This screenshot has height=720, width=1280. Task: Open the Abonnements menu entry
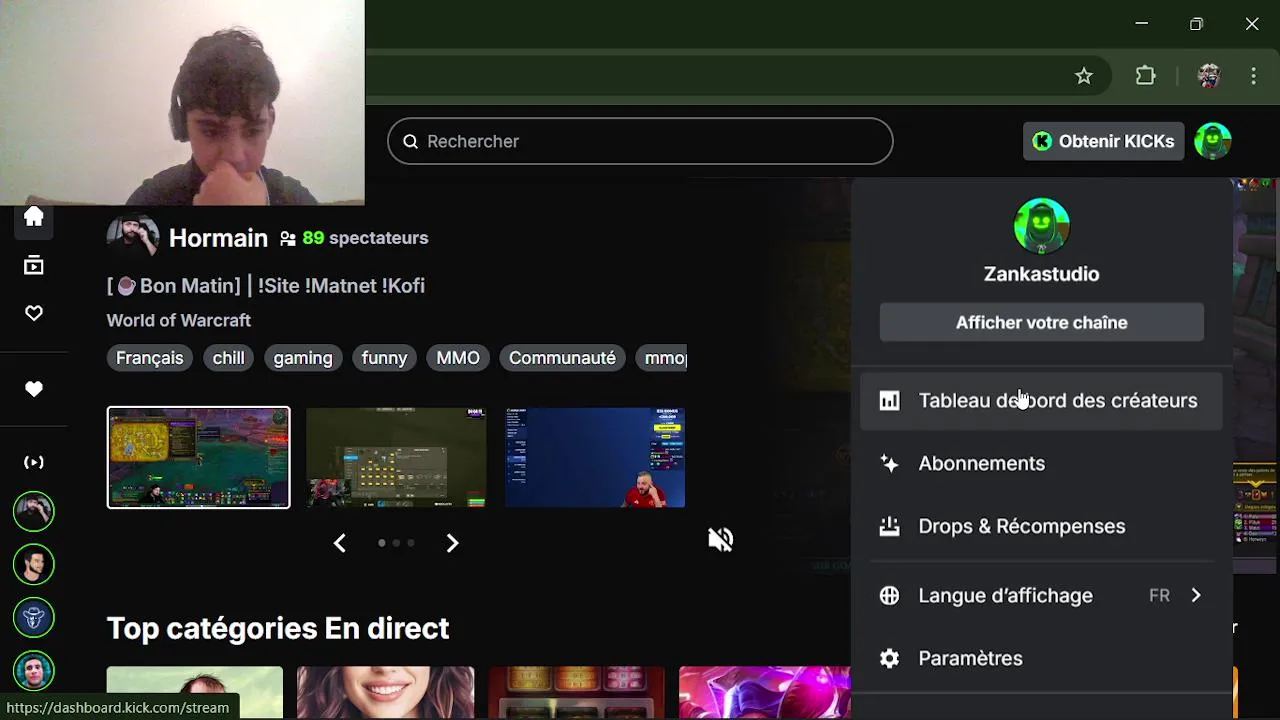[1041, 463]
